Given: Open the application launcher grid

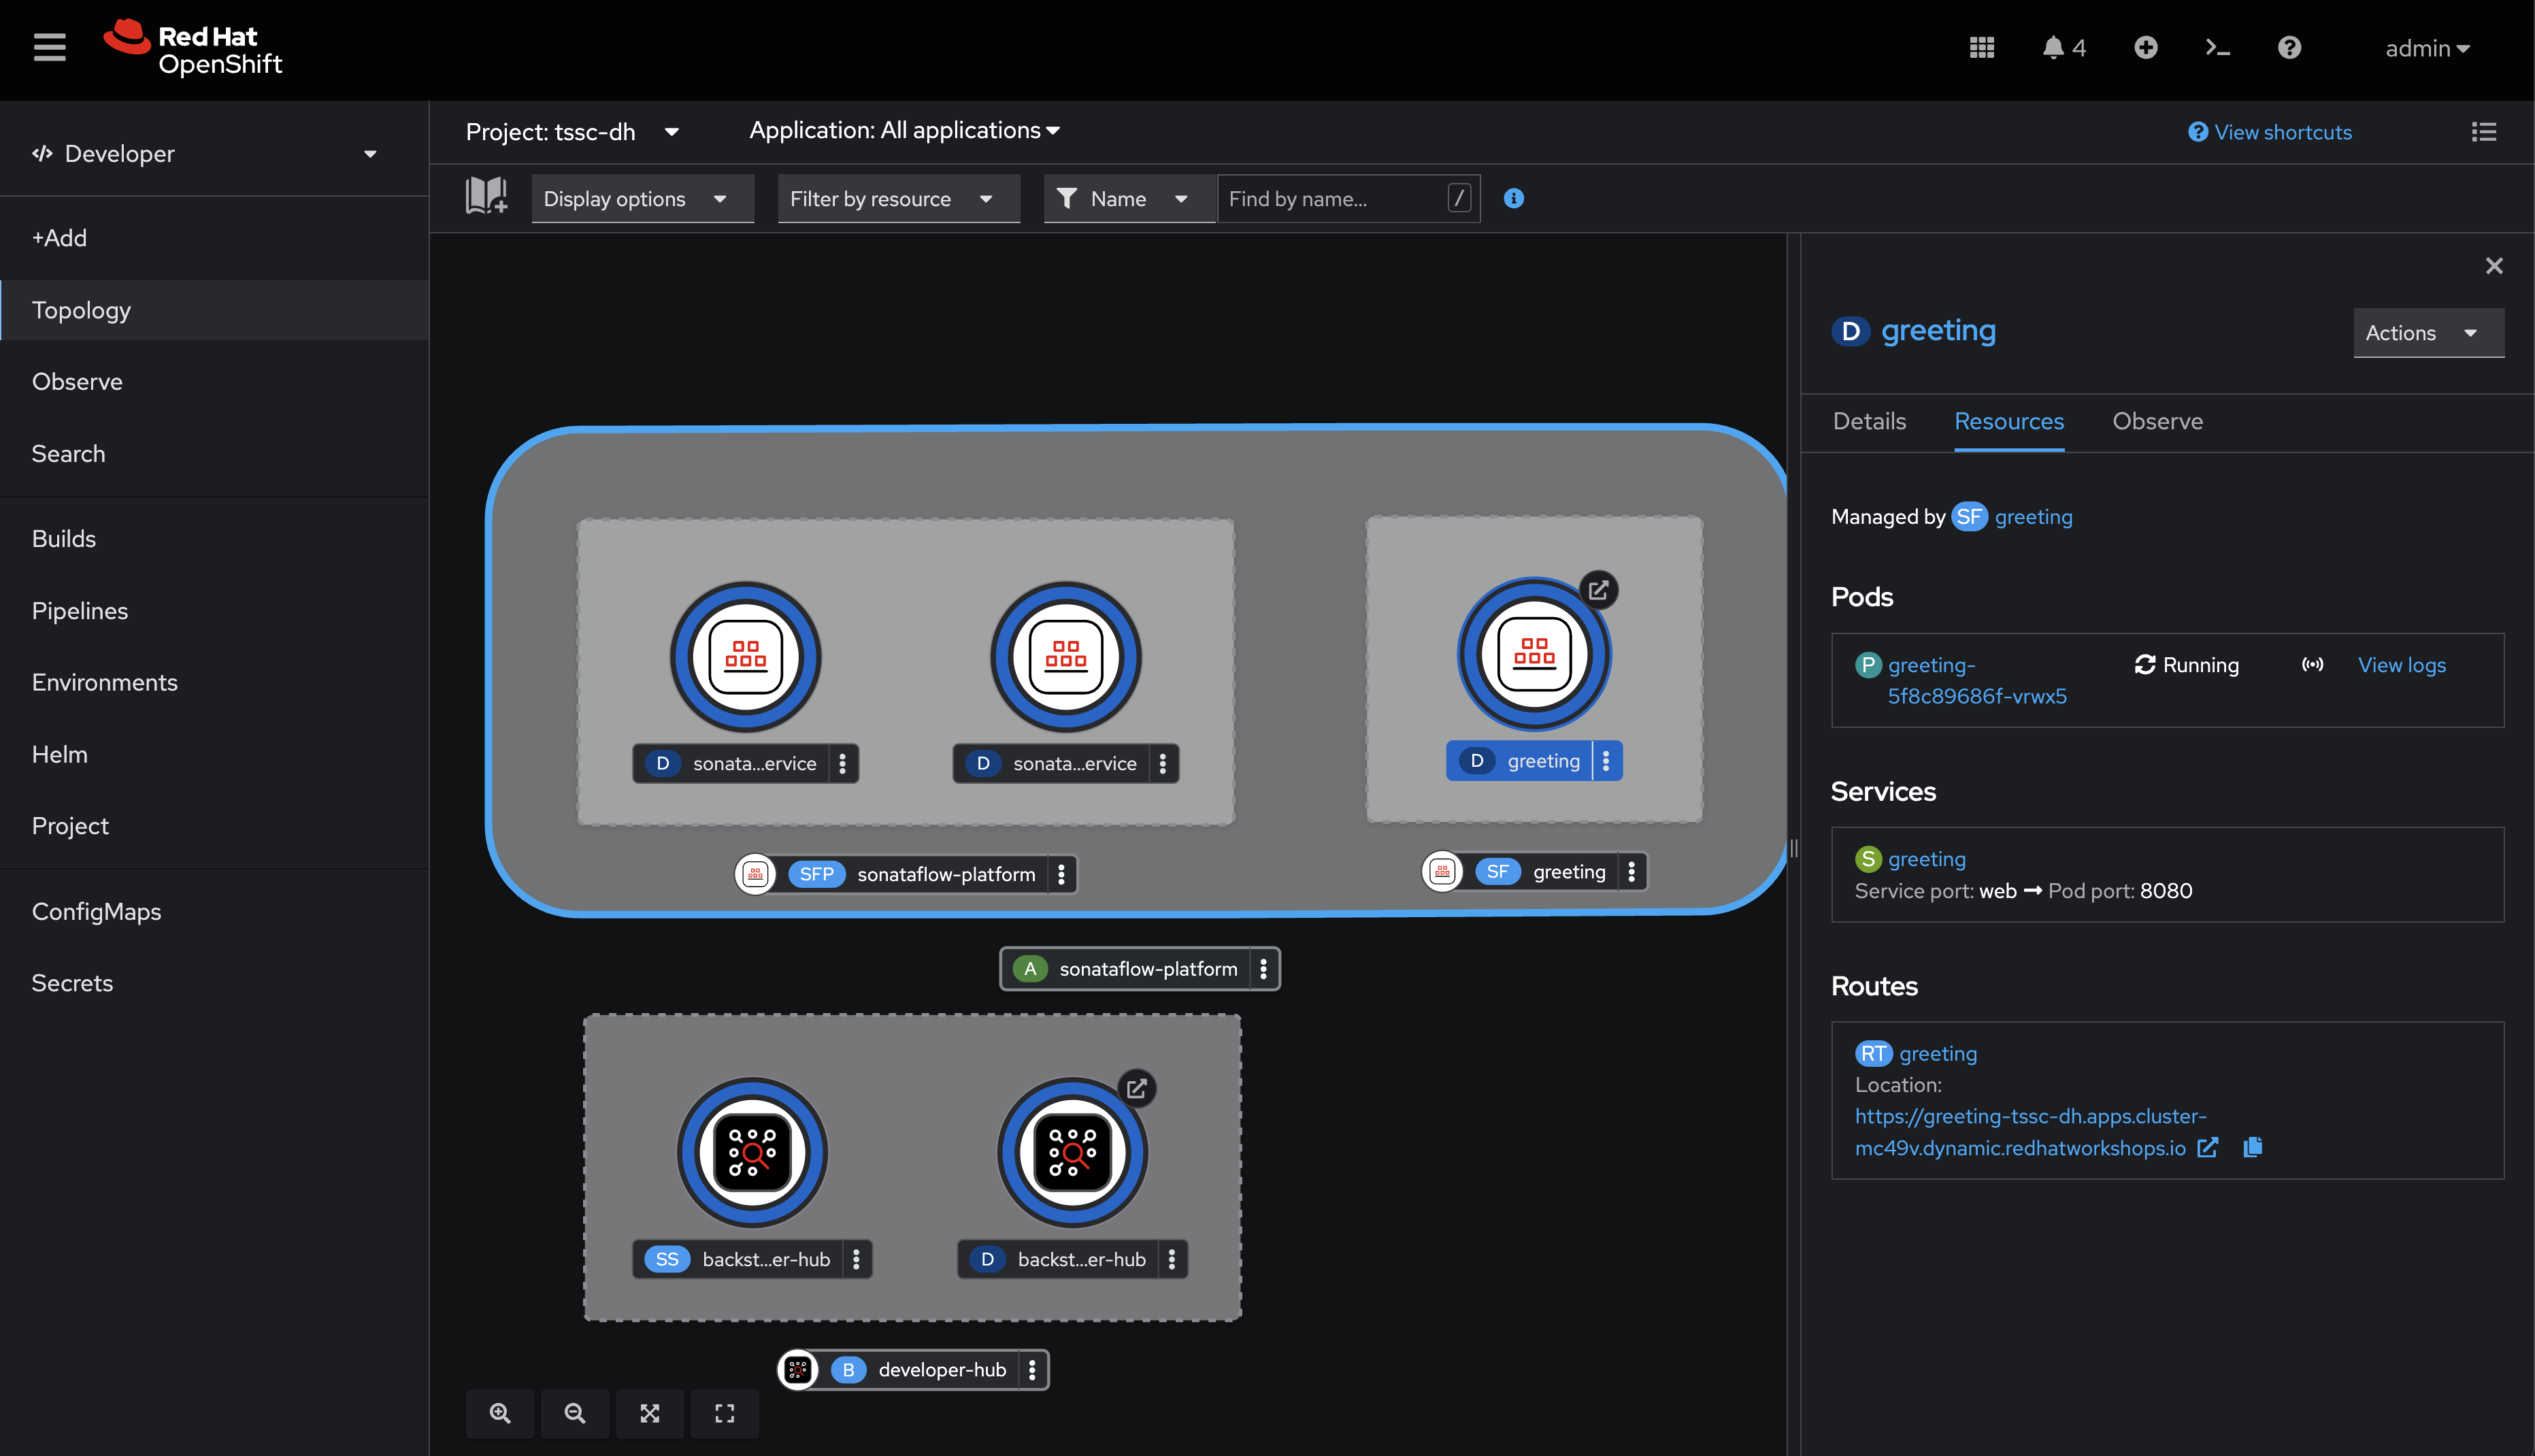Looking at the screenshot, I should pos(1982,46).
